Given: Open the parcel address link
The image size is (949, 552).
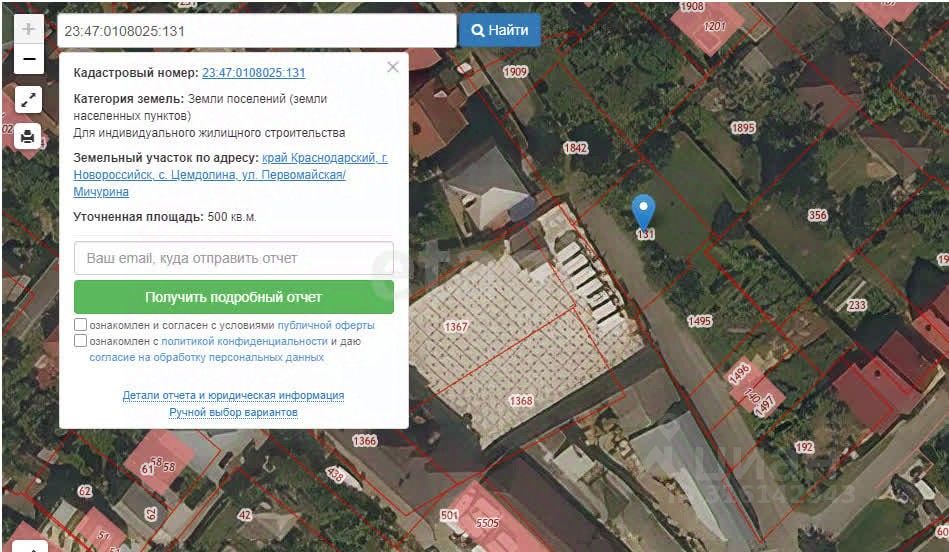Looking at the screenshot, I should pyautogui.click(x=231, y=174).
